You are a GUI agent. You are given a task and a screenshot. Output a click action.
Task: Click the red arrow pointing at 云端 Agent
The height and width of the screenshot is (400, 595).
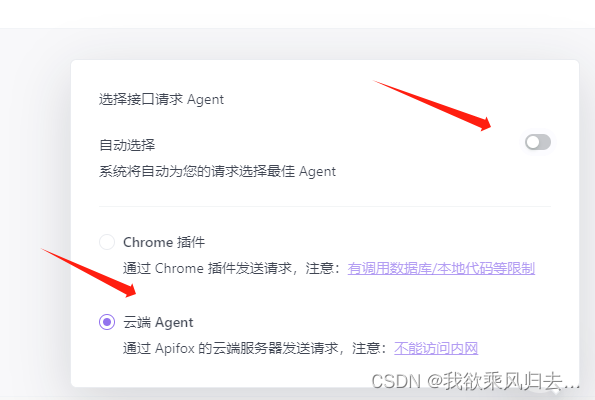tap(88, 272)
